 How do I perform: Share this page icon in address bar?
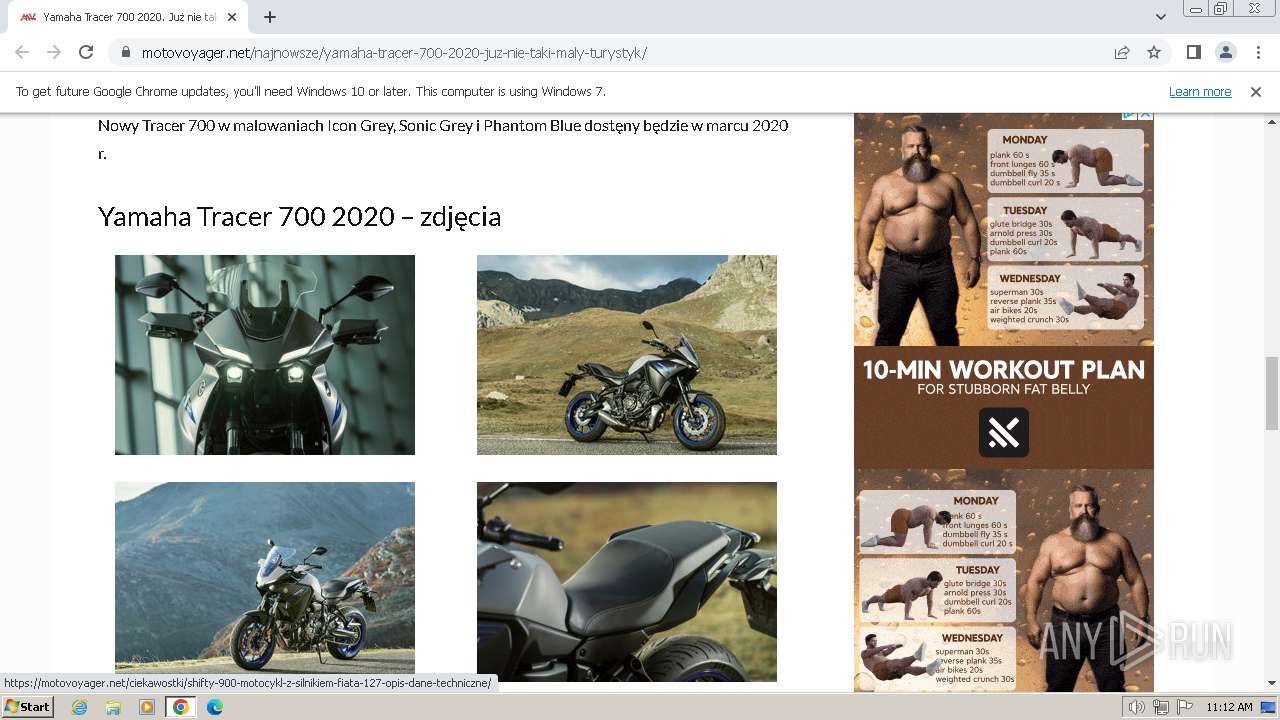pyautogui.click(x=1122, y=52)
